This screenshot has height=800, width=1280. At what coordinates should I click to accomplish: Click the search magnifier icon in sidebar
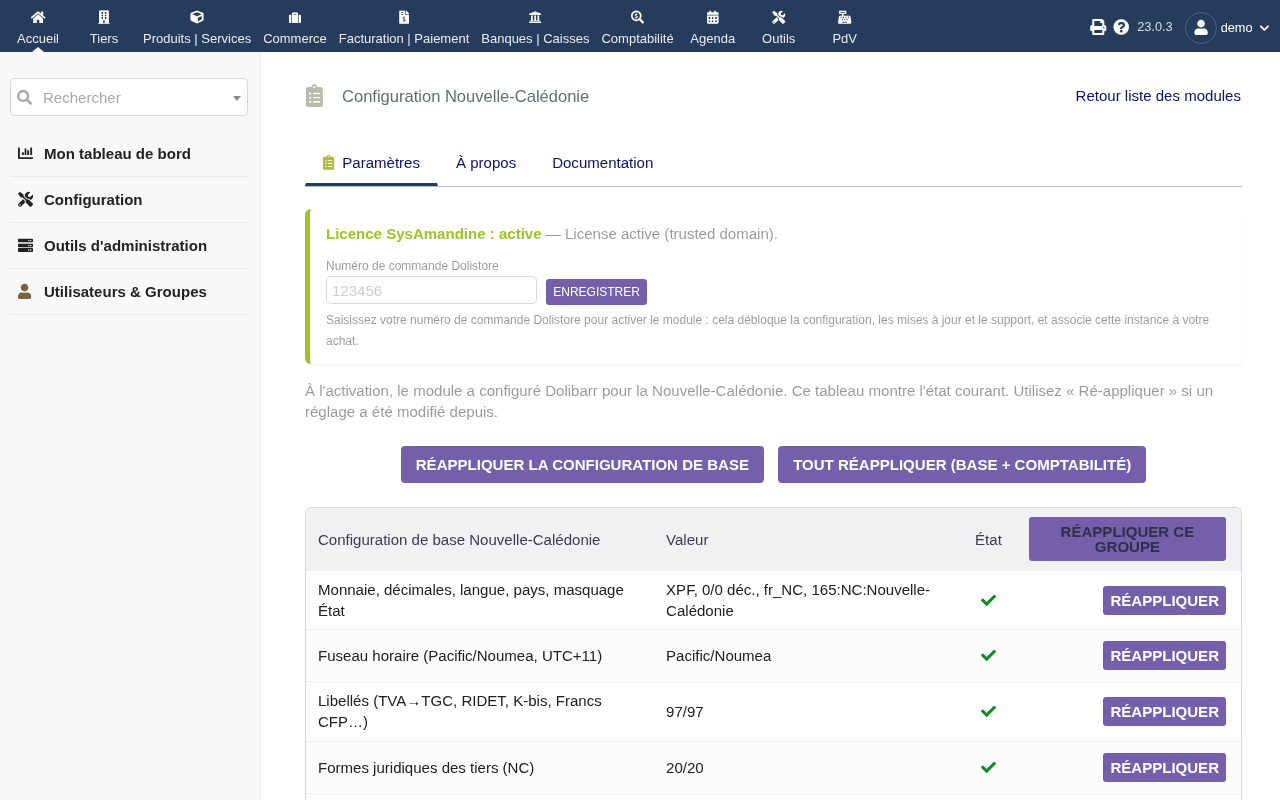25,97
